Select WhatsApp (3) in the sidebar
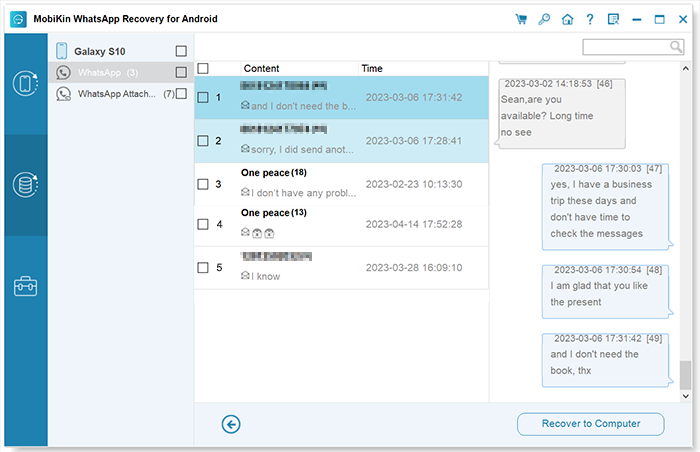This screenshot has width=700, height=452. point(121,72)
